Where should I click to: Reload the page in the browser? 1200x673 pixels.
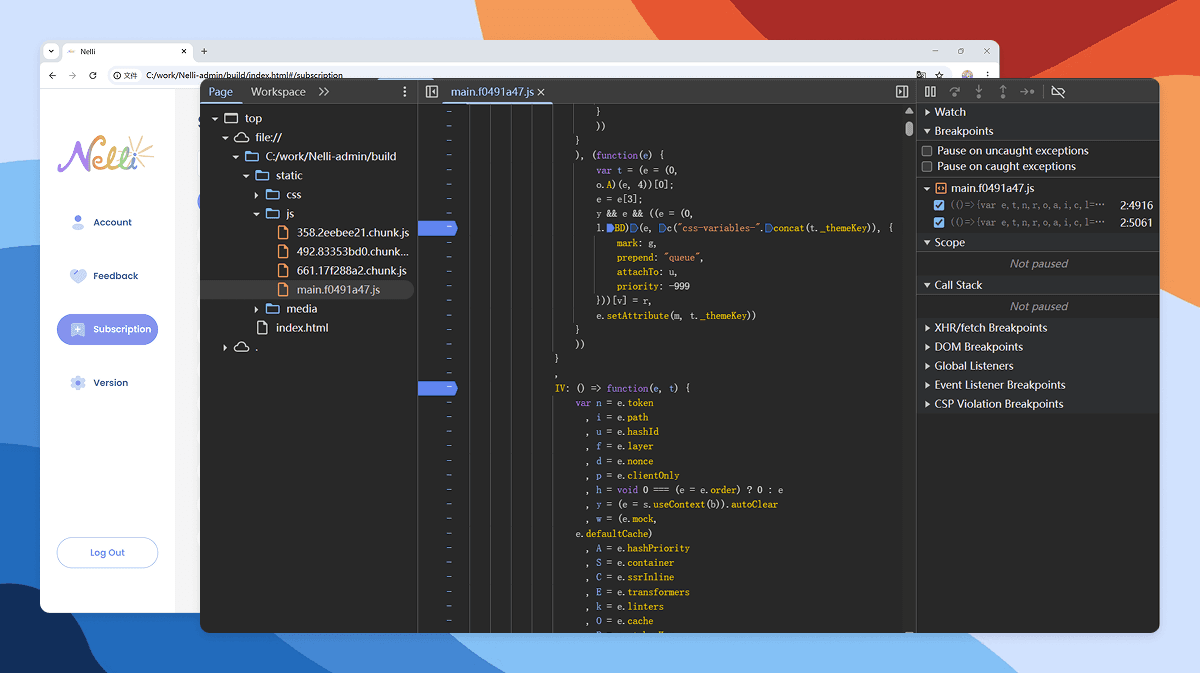(x=93, y=75)
